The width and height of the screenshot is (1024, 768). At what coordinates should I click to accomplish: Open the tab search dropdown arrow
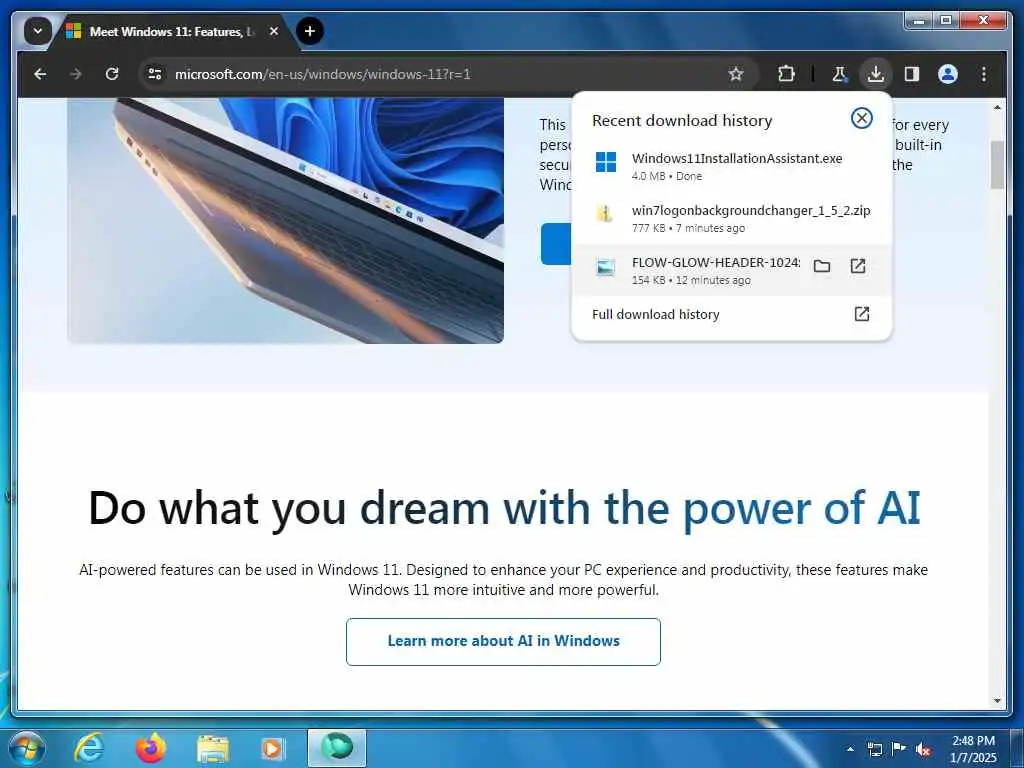pos(37,31)
